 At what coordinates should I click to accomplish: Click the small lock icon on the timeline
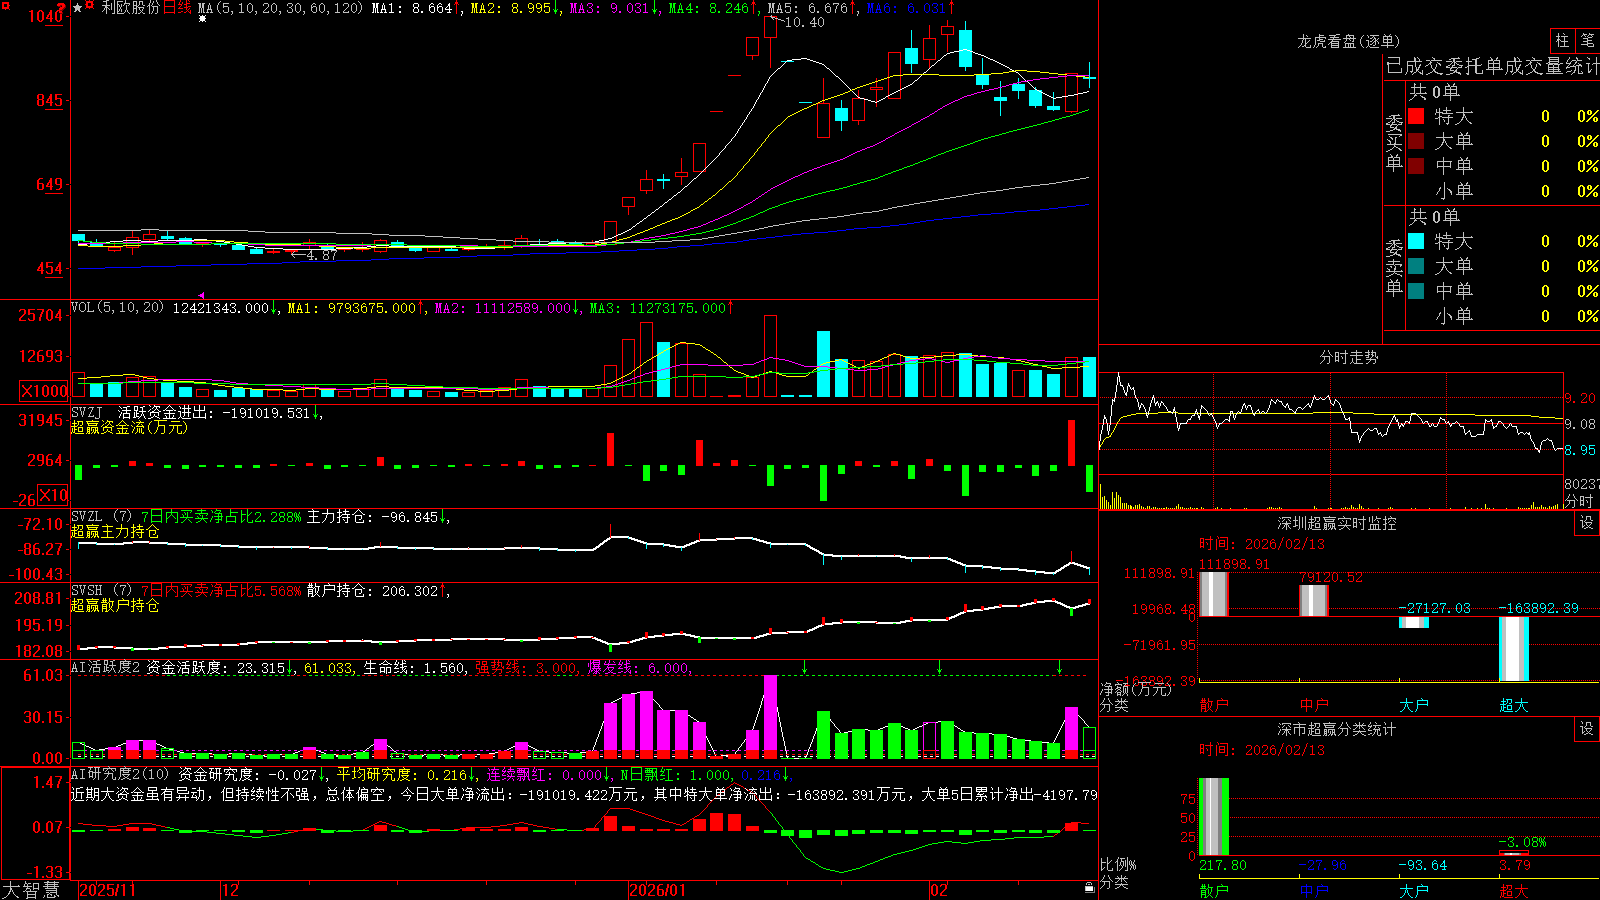[x=1090, y=888]
